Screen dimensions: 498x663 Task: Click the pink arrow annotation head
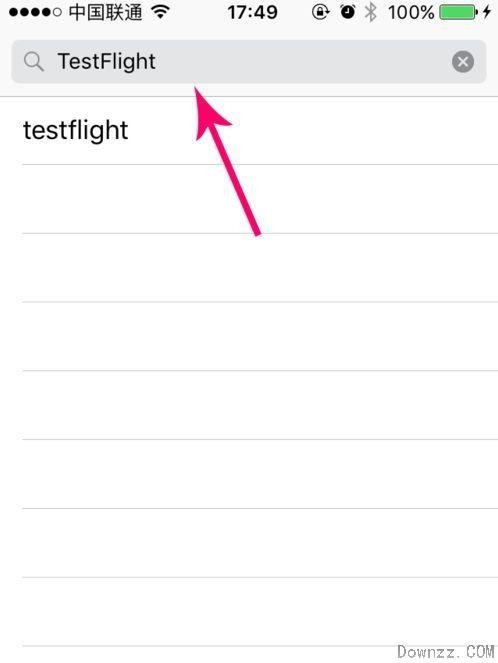click(209, 111)
